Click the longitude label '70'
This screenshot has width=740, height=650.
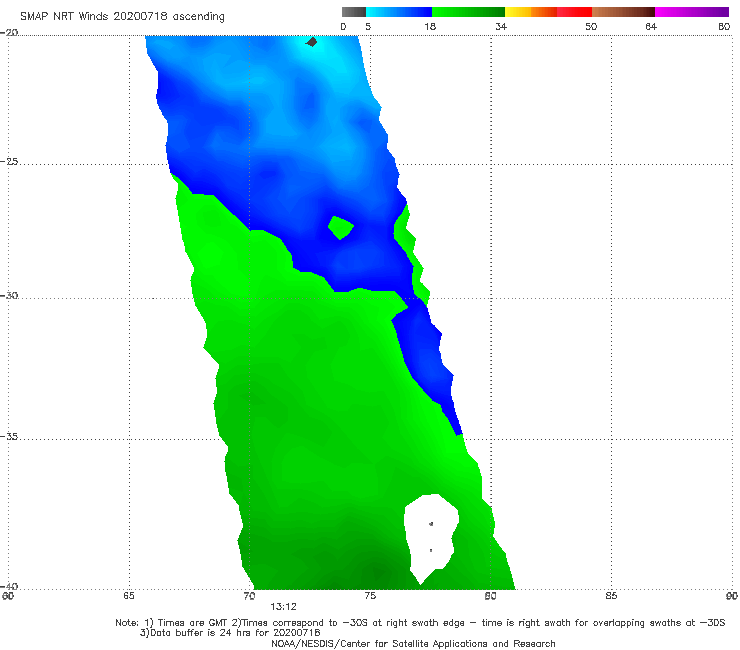tap(249, 596)
